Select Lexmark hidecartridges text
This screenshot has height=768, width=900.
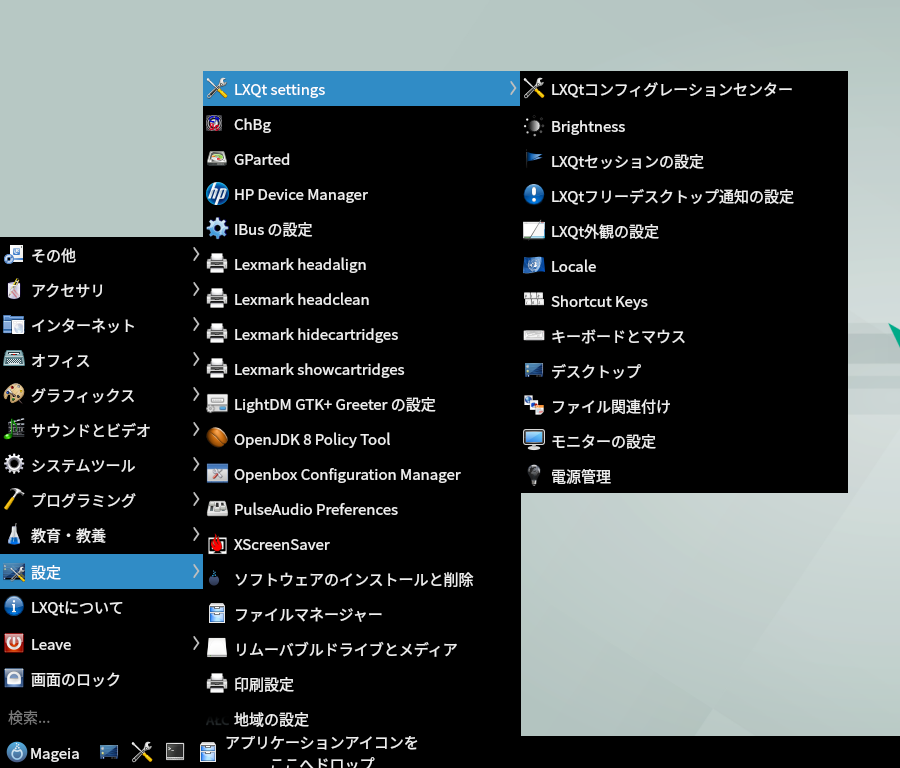coord(316,334)
